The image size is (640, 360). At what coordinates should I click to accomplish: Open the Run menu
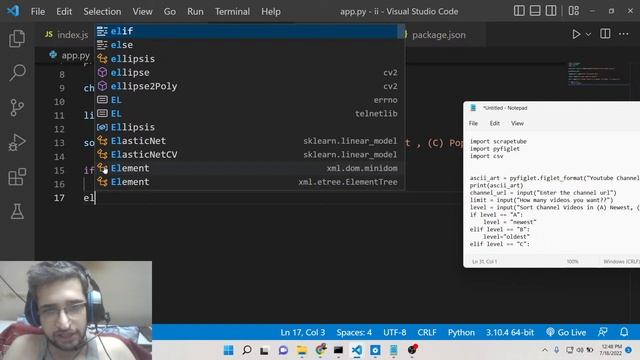coord(195,11)
